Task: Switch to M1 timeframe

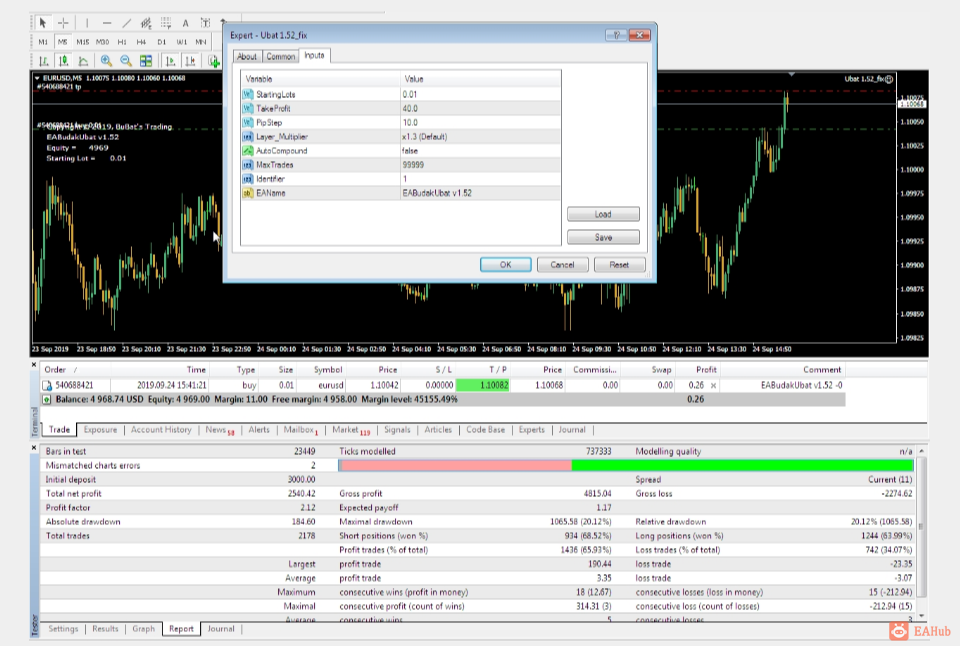Action: point(43,42)
